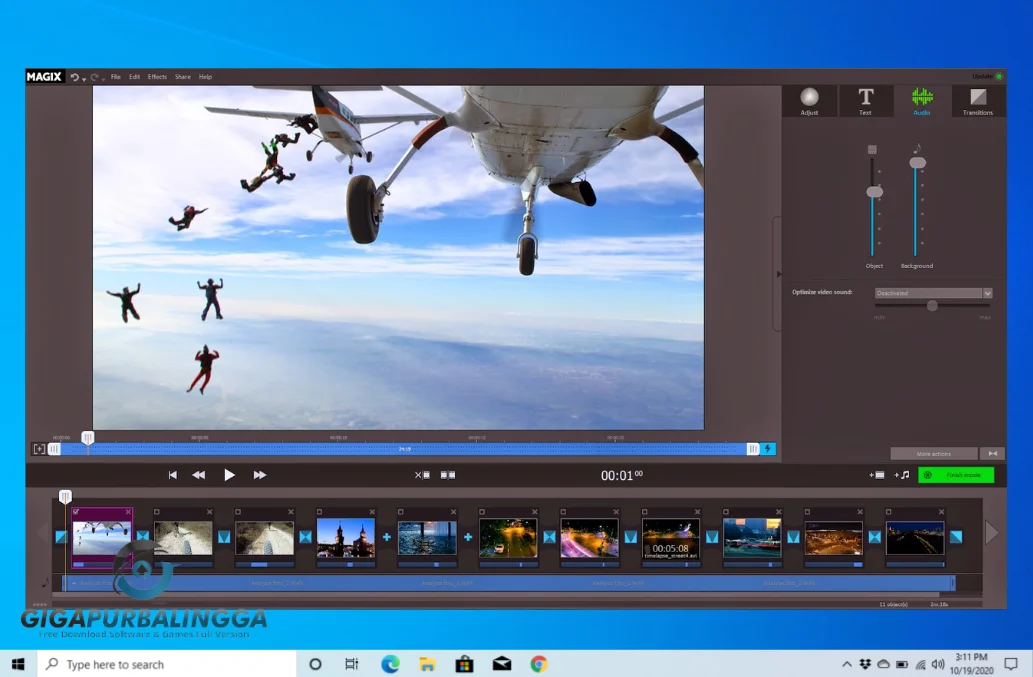The width and height of the screenshot is (1033, 677).
Task: Open the Share menu
Action: (x=182, y=76)
